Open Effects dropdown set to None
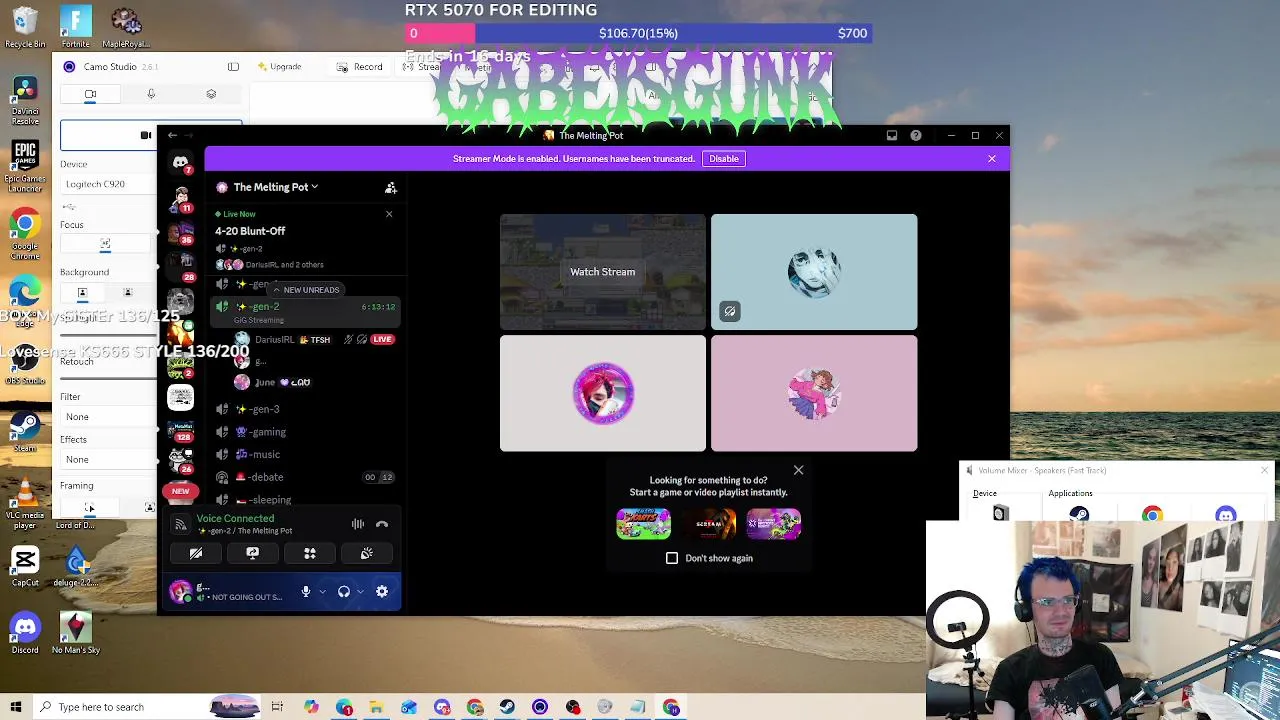Image resolution: width=1280 pixels, height=720 pixels. [108, 459]
